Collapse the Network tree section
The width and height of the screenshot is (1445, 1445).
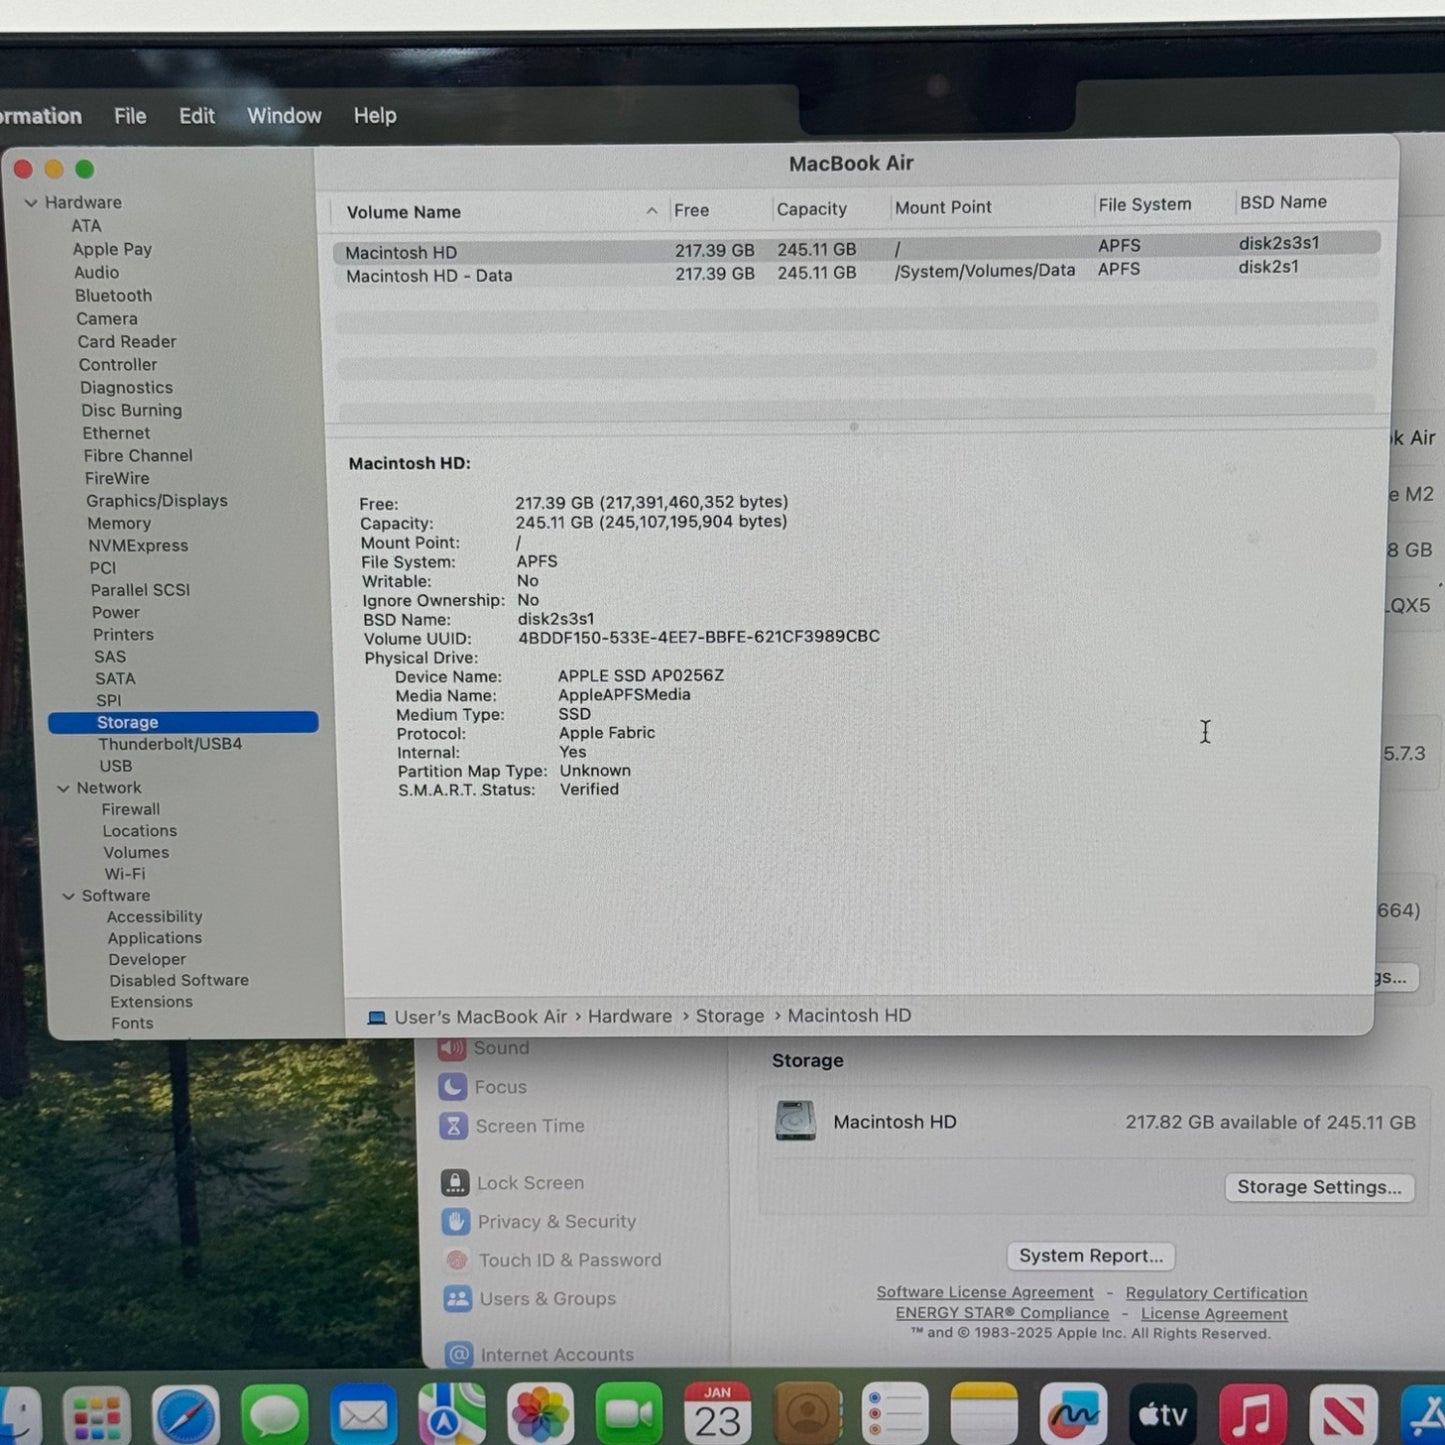click(63, 788)
